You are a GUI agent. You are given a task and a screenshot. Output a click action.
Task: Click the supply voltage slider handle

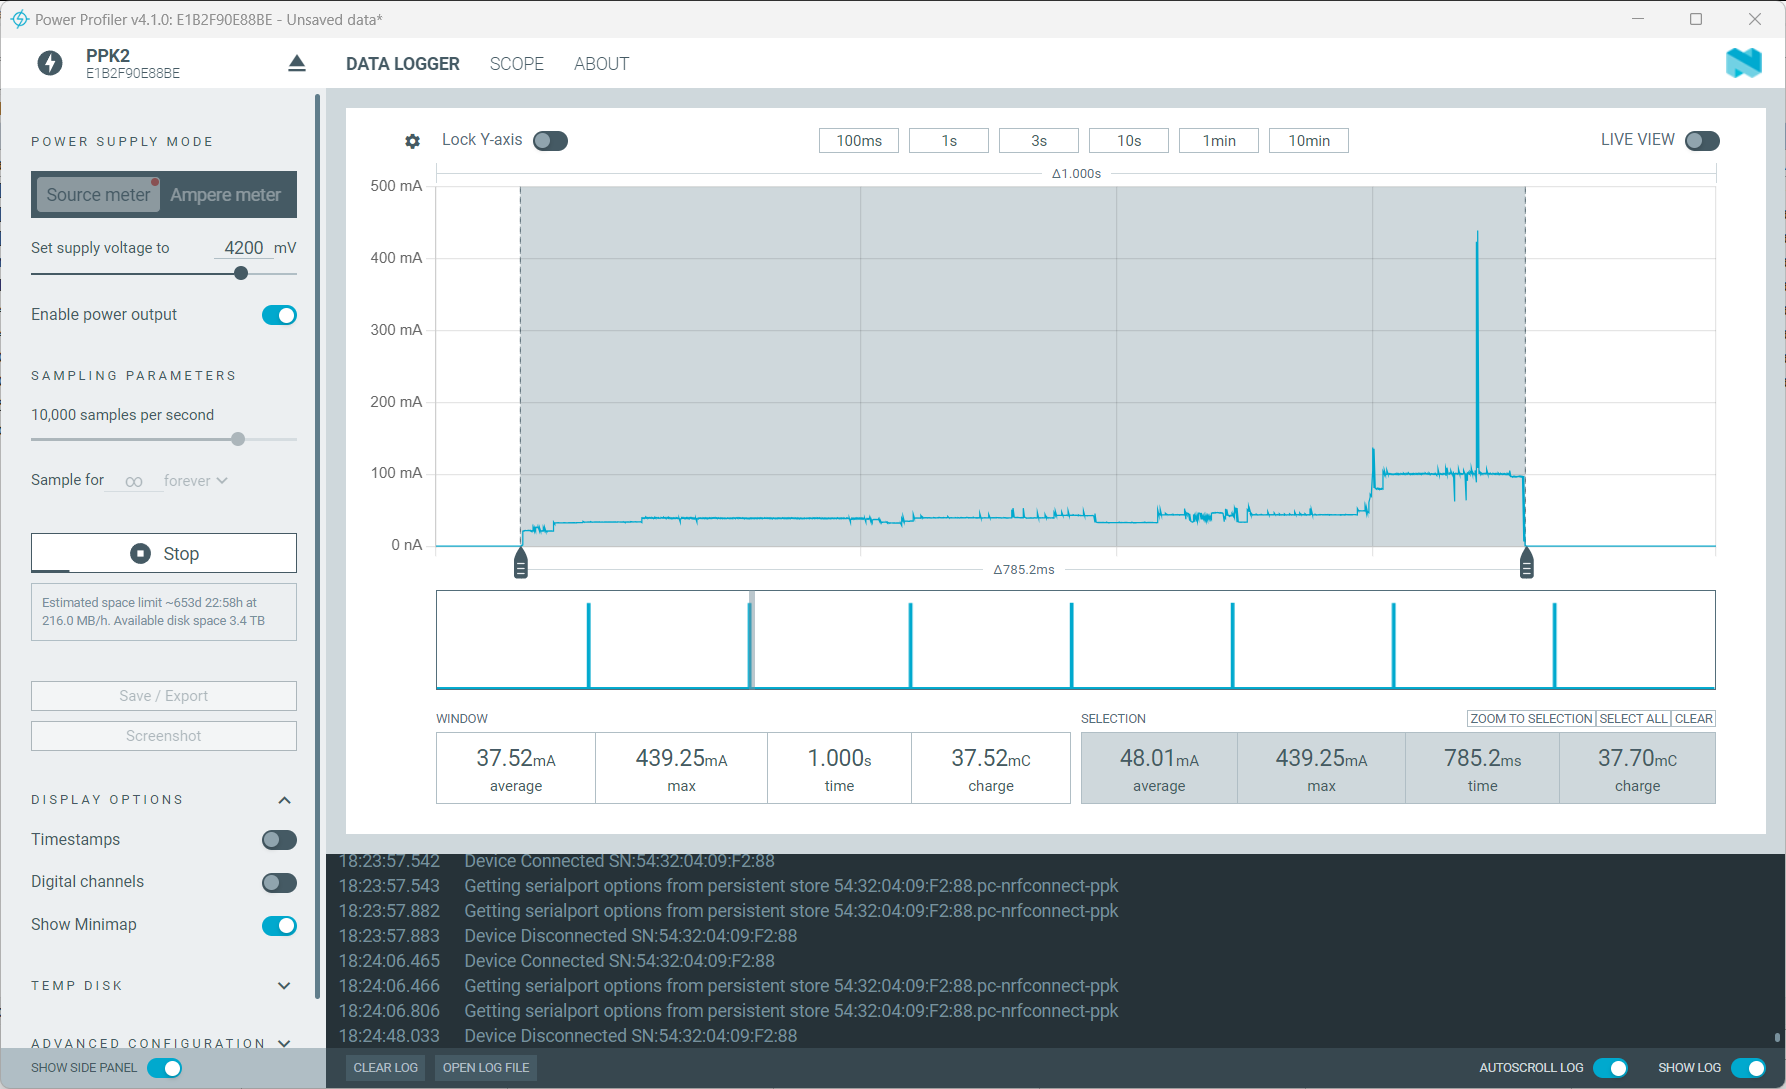pyautogui.click(x=241, y=273)
